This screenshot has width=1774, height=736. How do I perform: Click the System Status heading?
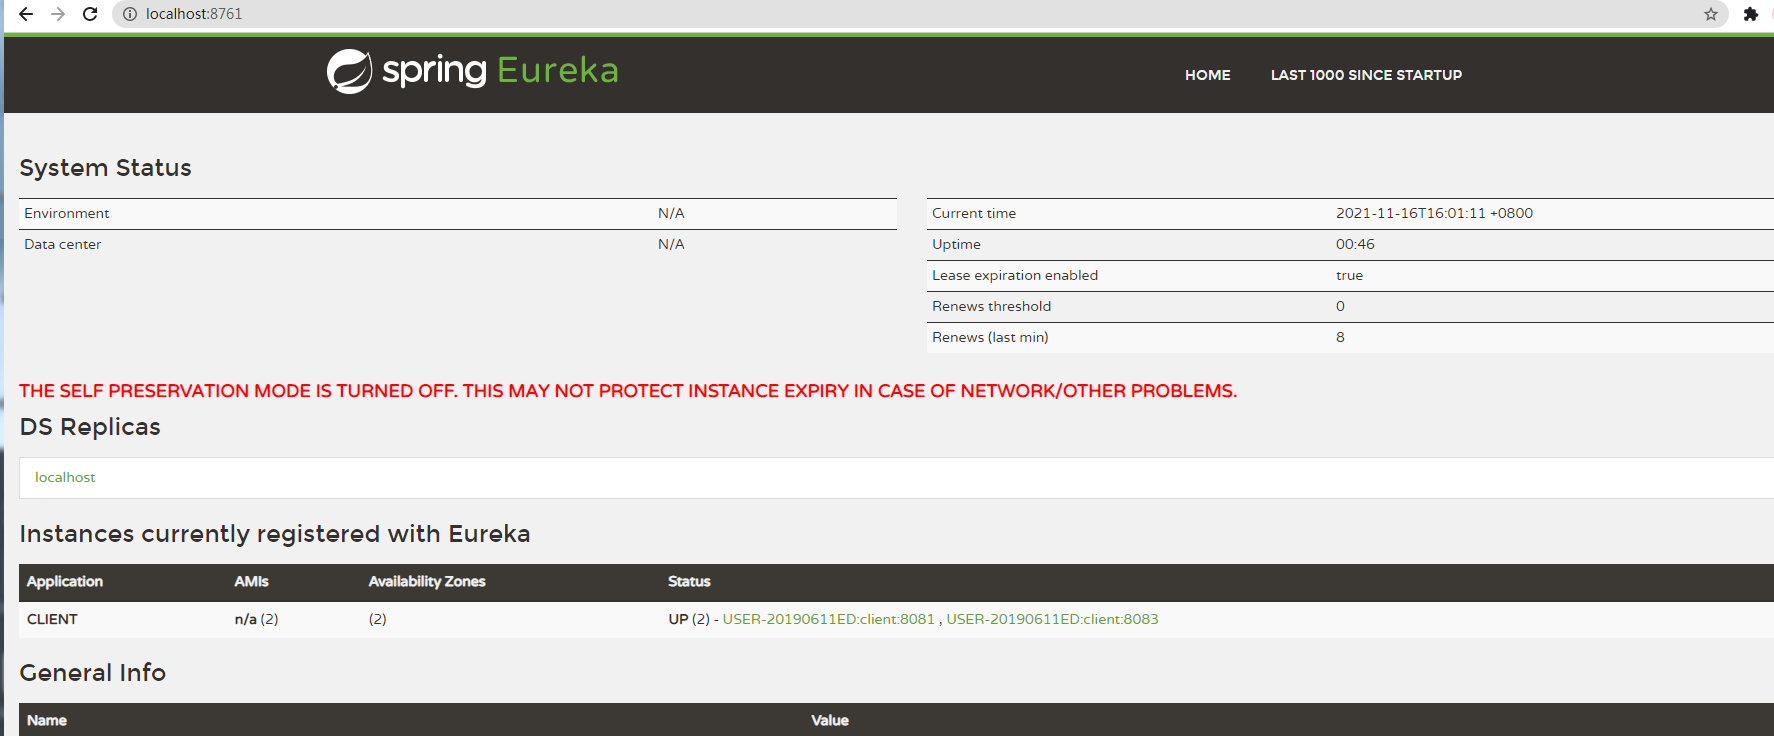click(x=105, y=168)
